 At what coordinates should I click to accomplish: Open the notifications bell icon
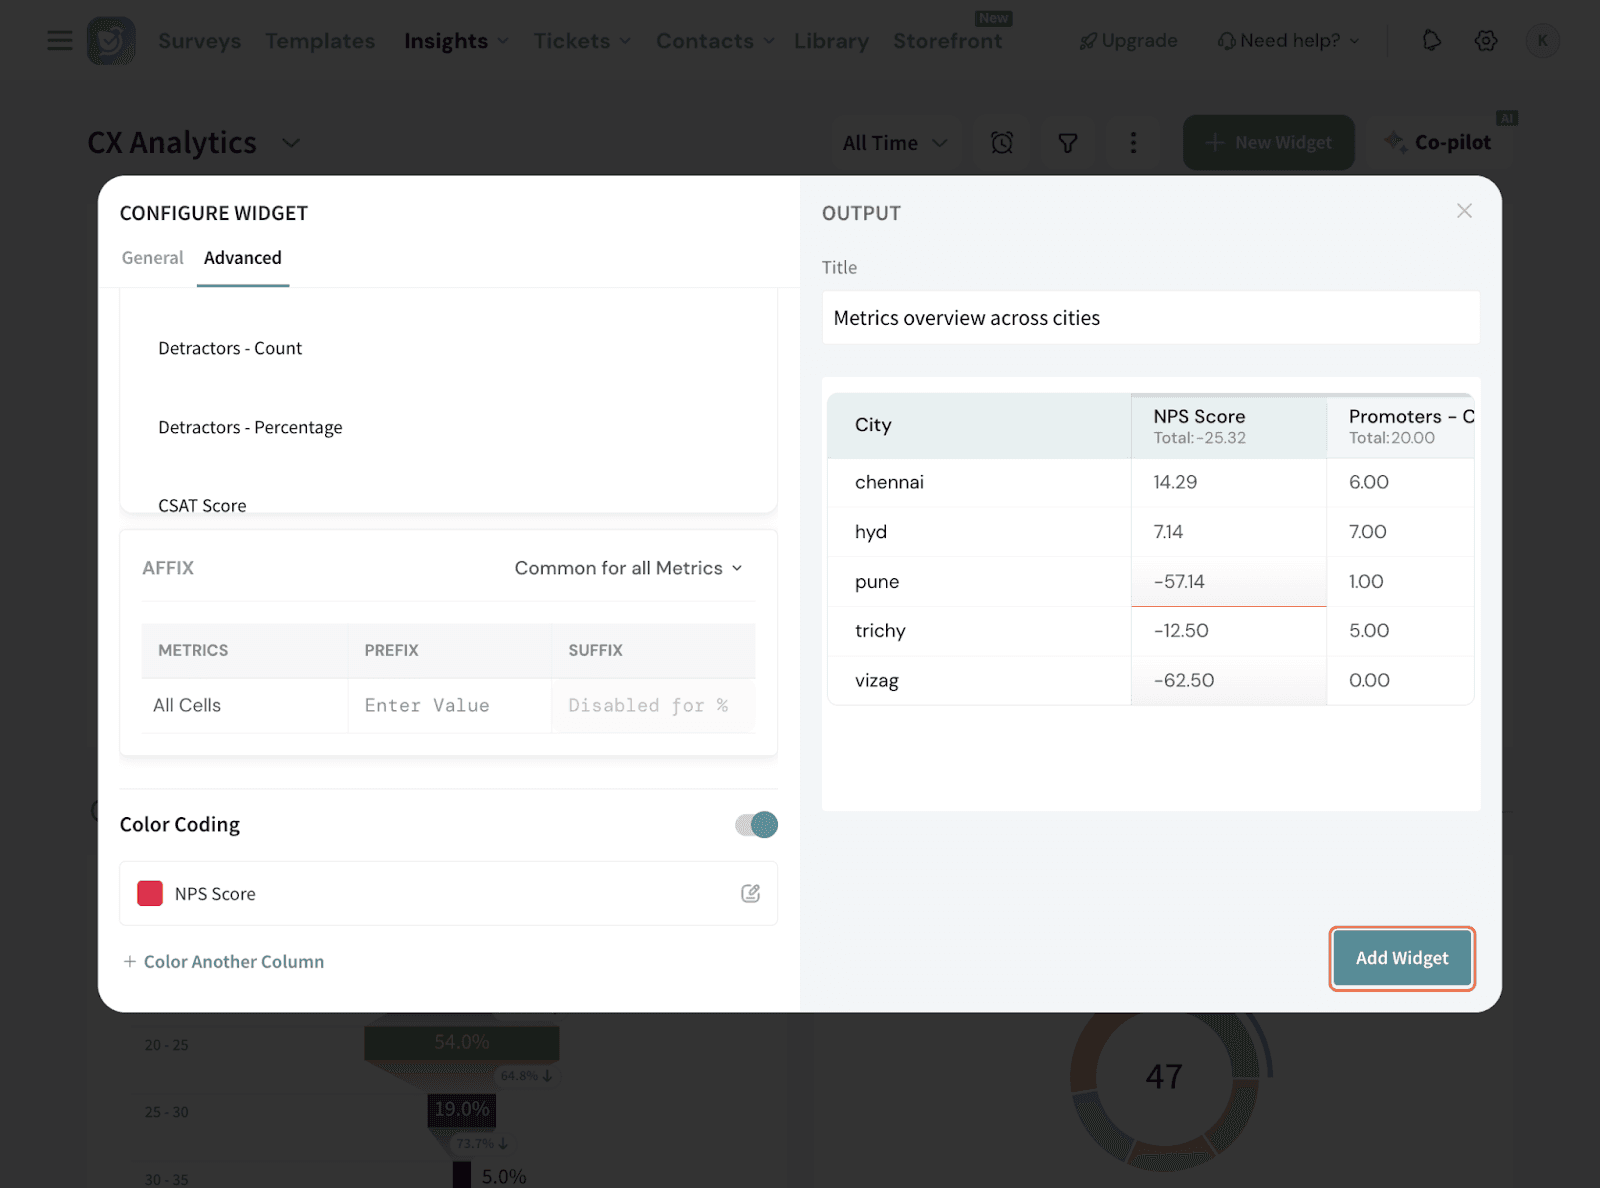(x=1432, y=41)
